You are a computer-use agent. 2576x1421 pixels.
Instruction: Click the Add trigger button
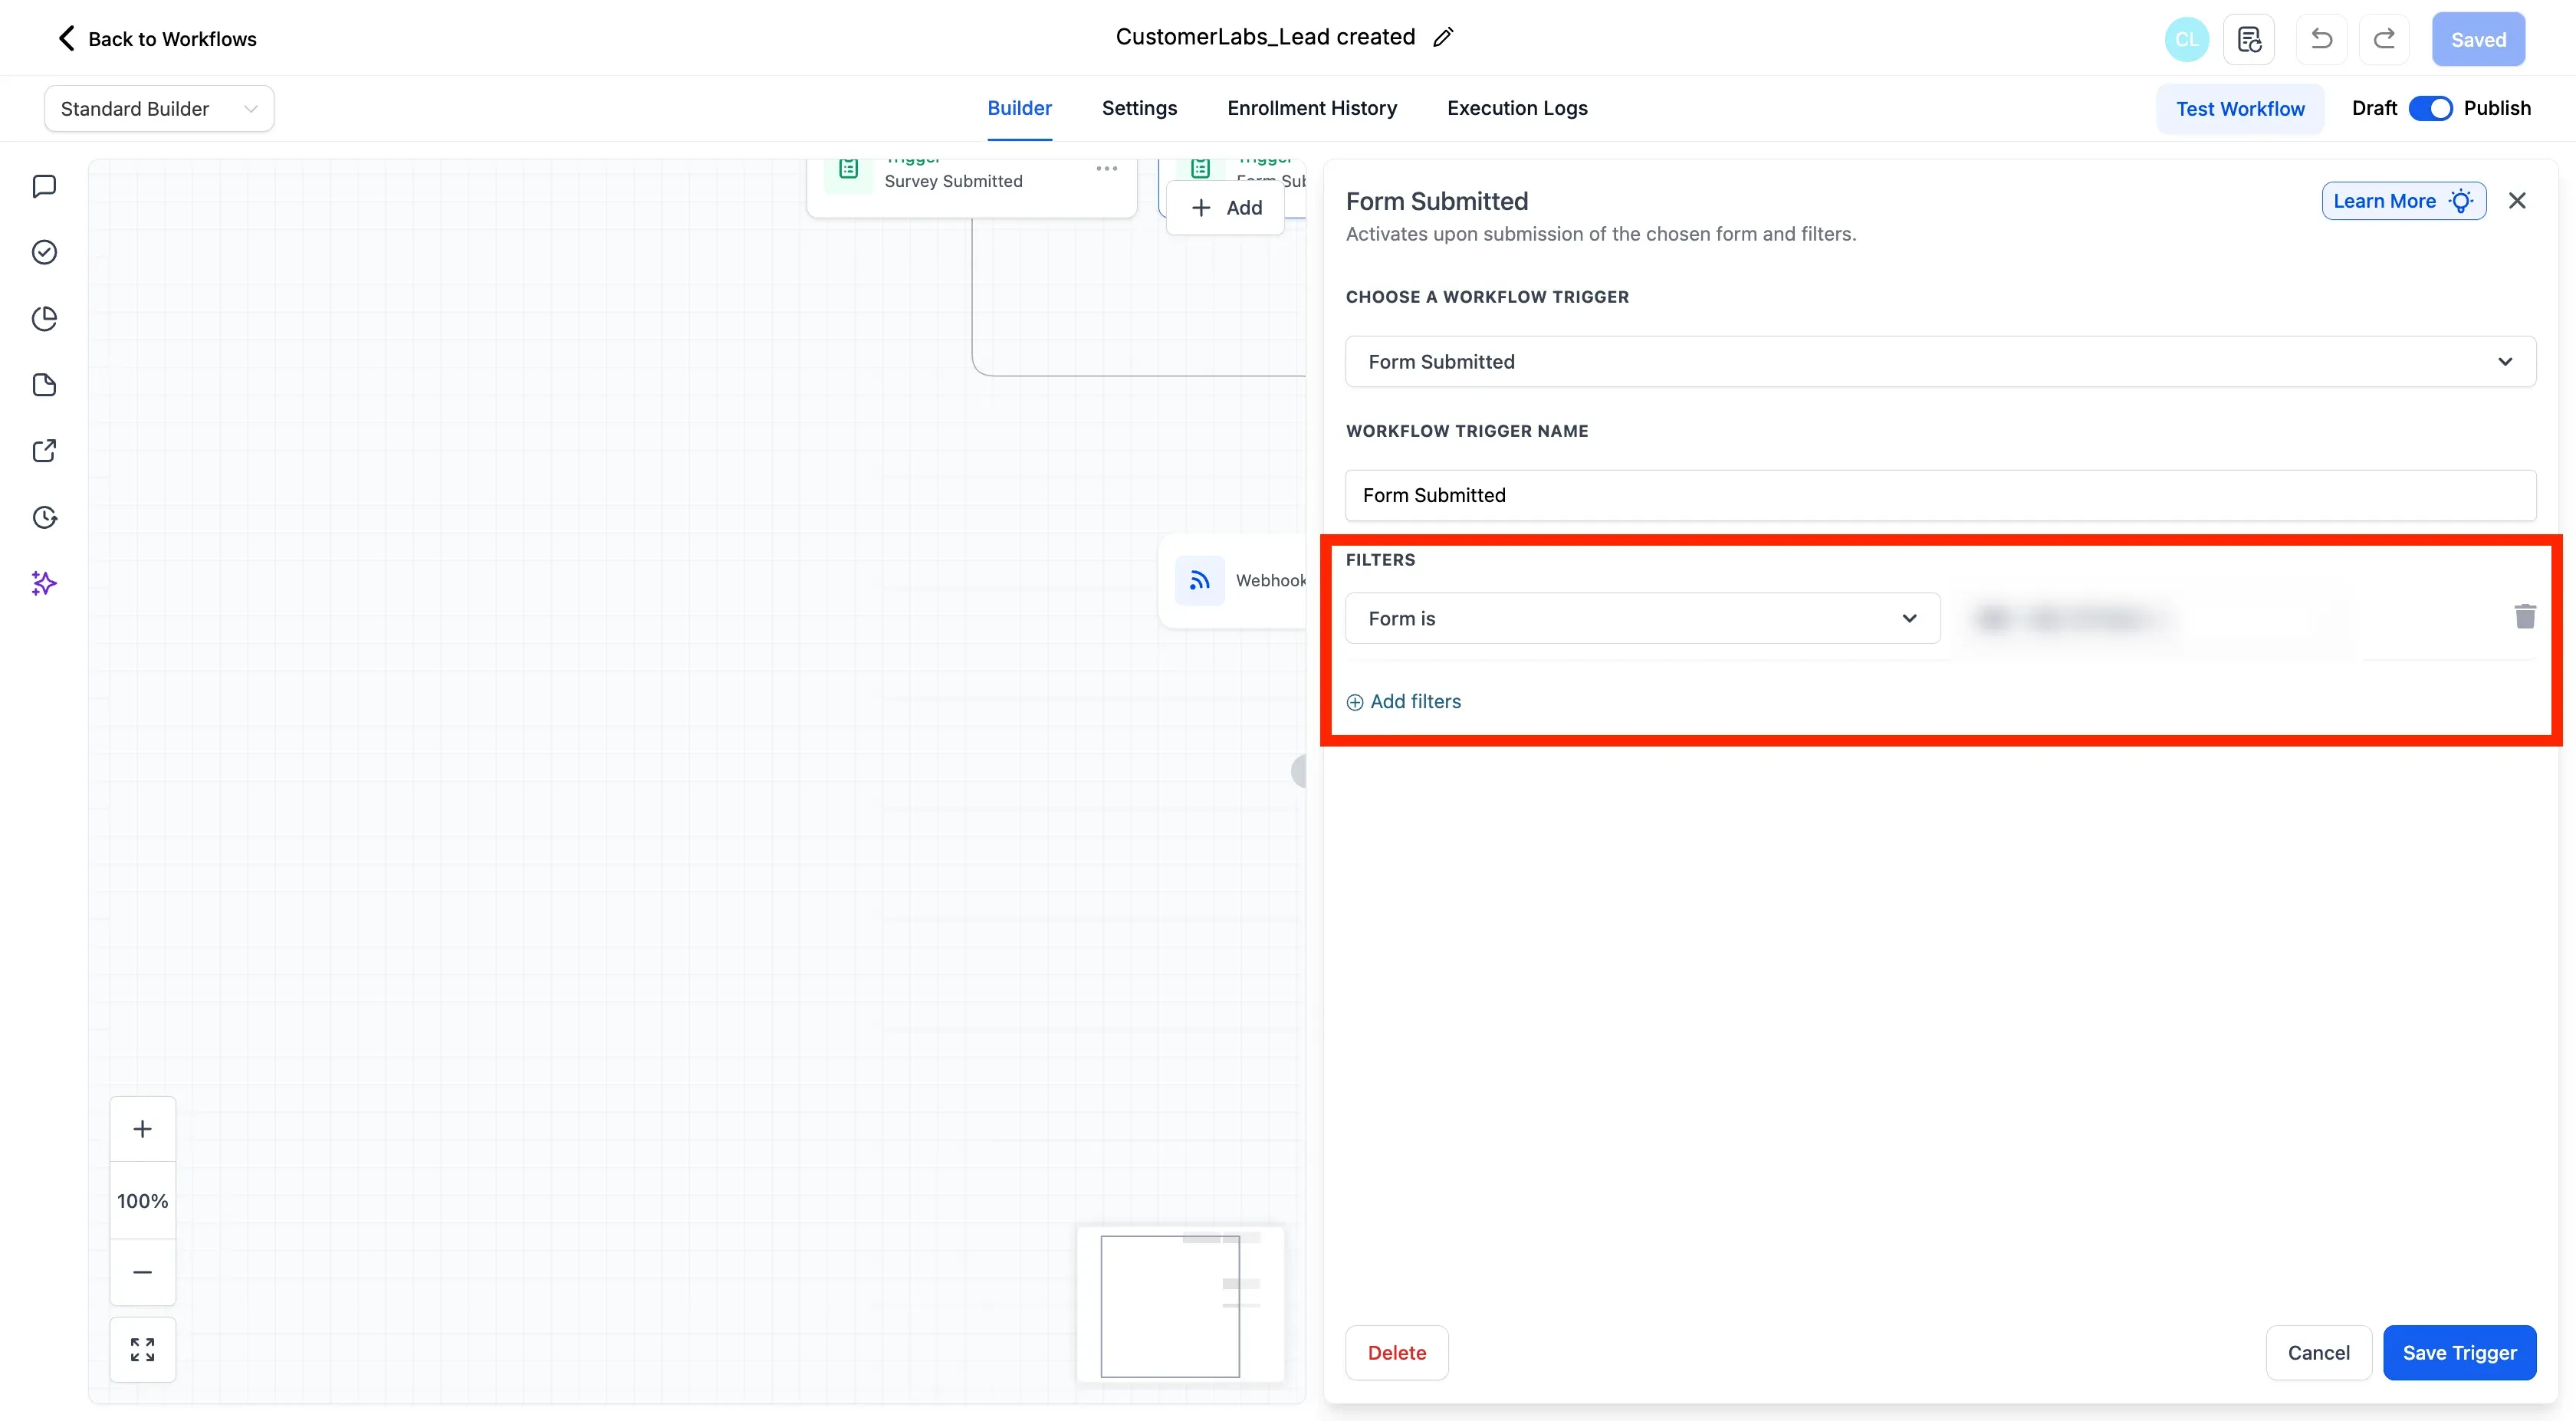click(1226, 208)
